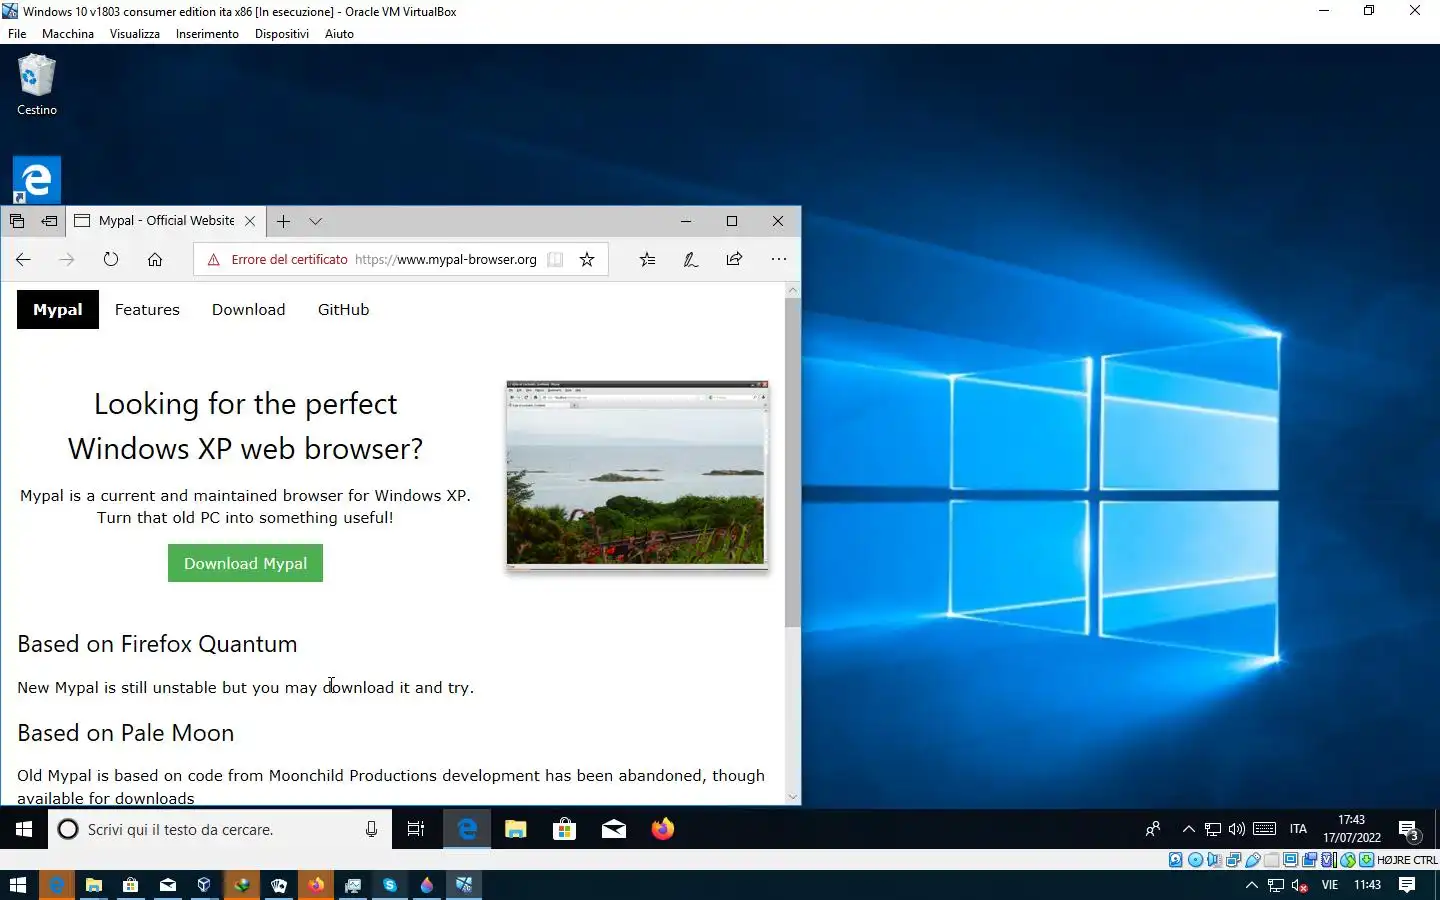Open Task View in guest taskbar
This screenshot has width=1440, height=900.
click(x=416, y=829)
